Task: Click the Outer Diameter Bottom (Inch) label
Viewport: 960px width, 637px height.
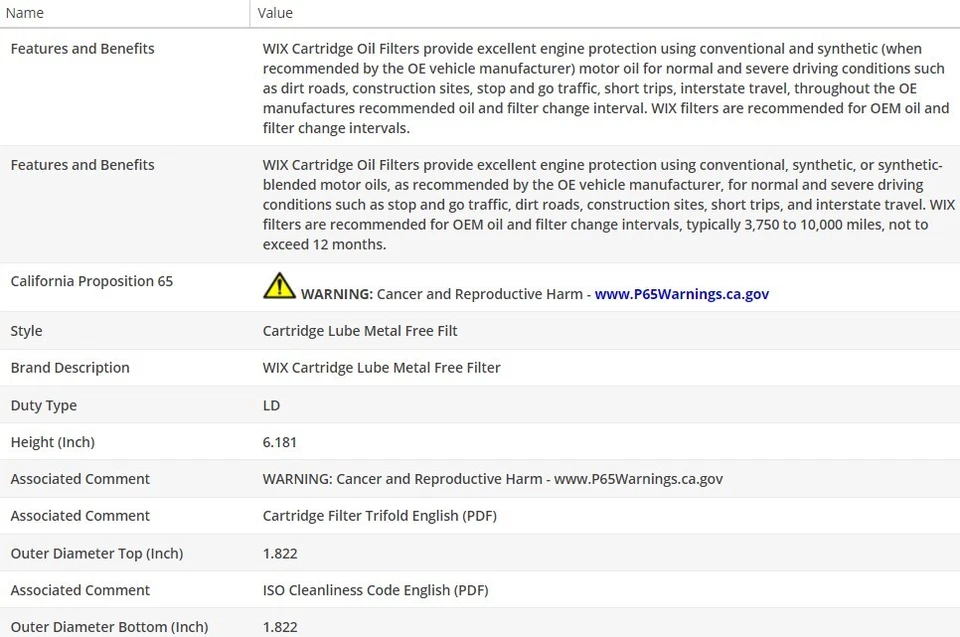Action: tap(110, 627)
